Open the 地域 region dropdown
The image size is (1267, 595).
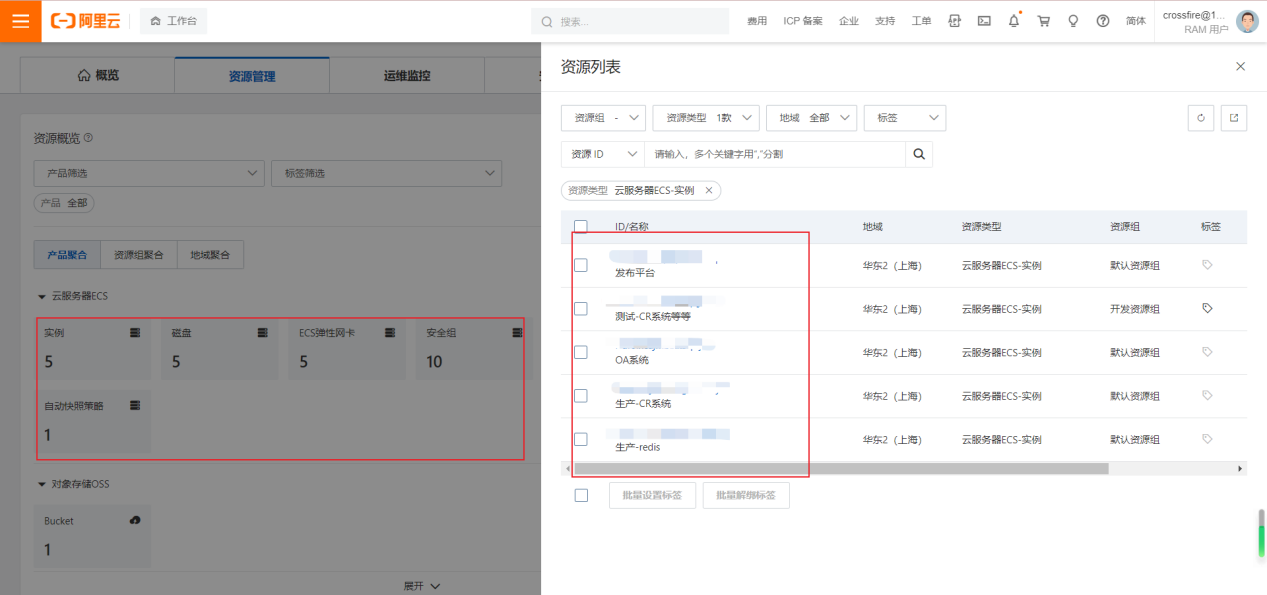[811, 118]
